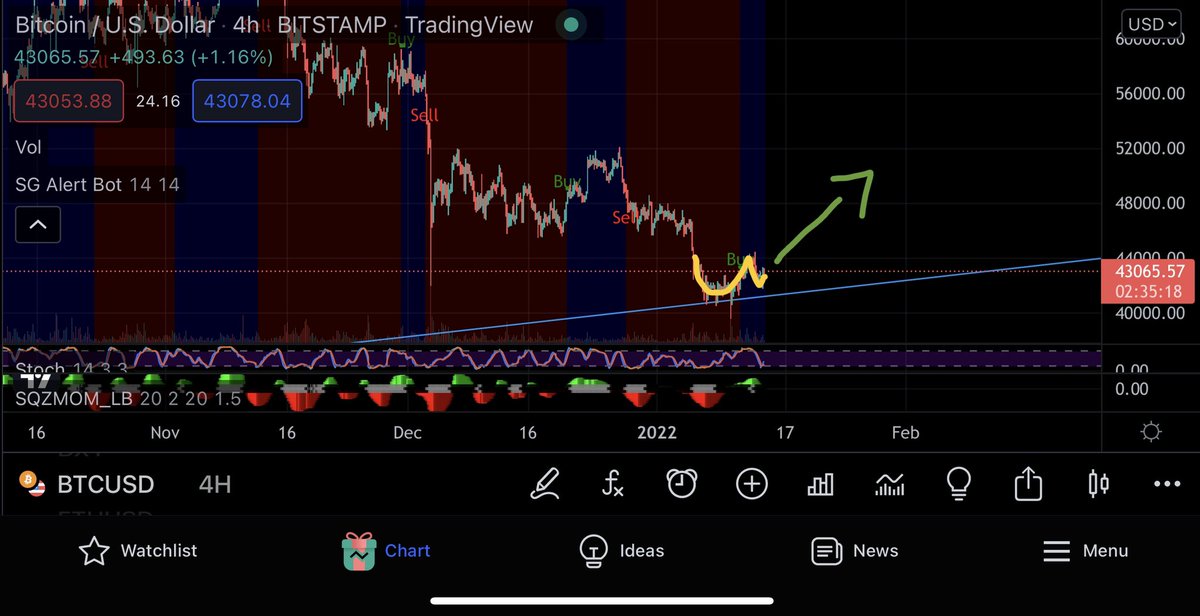Open the financials chart icon

click(890, 485)
